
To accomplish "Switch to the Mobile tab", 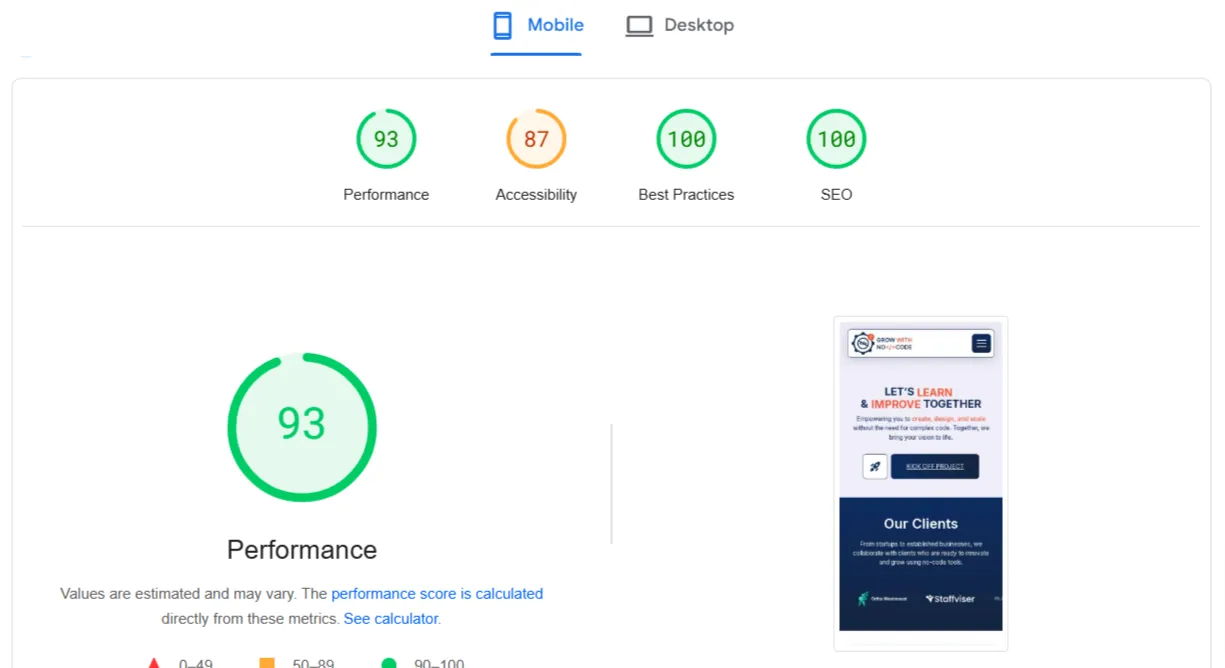I will [536, 26].
